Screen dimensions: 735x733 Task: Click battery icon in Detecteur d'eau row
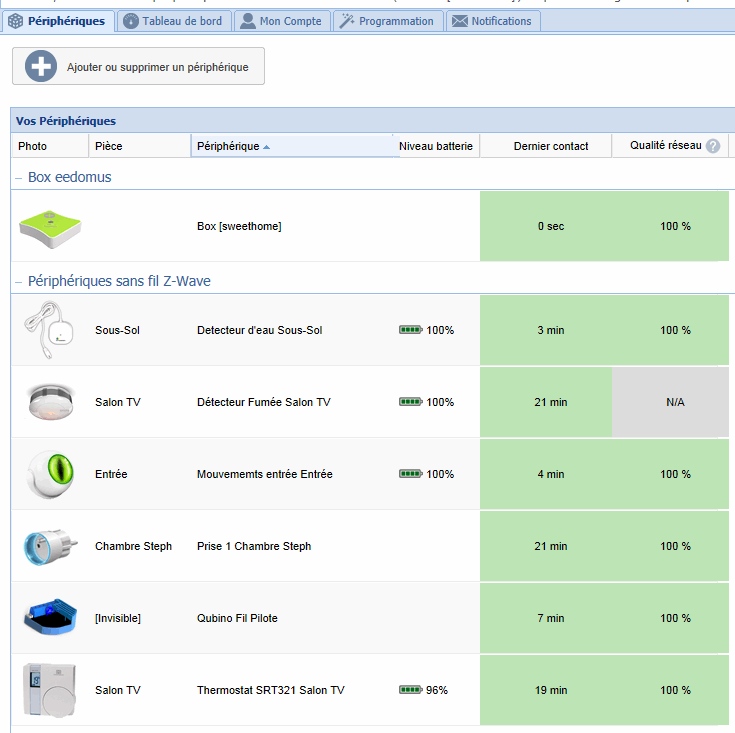coord(411,330)
